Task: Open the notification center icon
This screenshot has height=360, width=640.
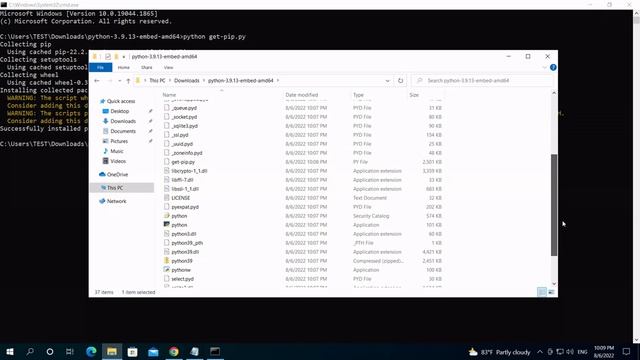Action: (627, 351)
